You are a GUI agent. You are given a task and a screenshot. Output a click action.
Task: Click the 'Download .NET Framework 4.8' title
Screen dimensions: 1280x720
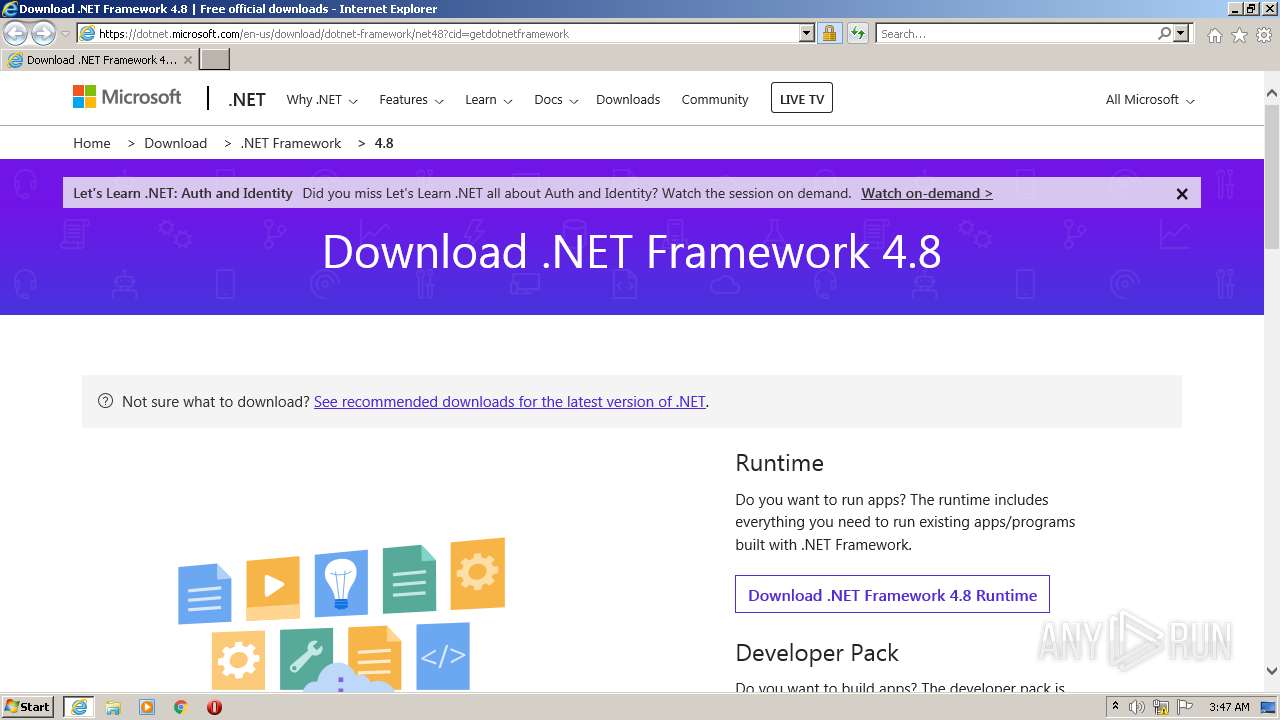tap(632, 252)
